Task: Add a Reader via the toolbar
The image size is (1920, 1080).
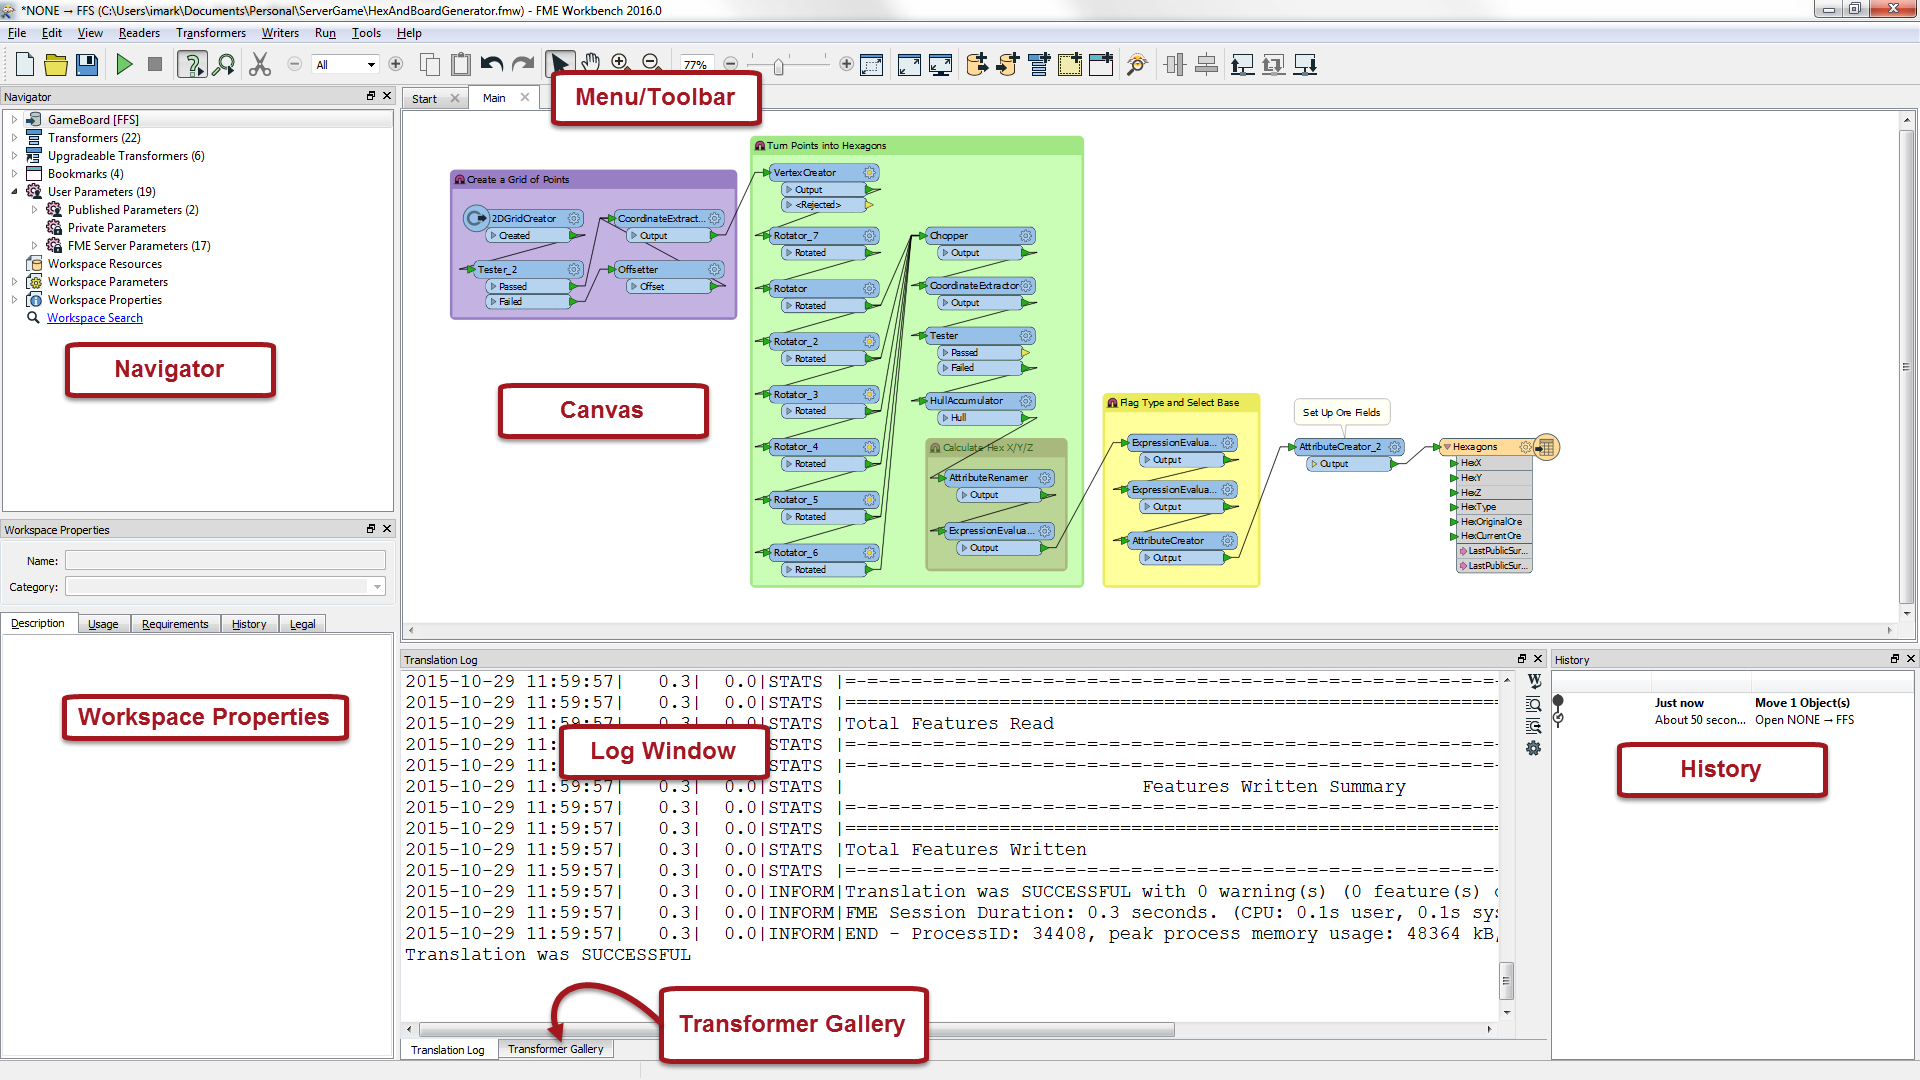Action: (x=977, y=65)
